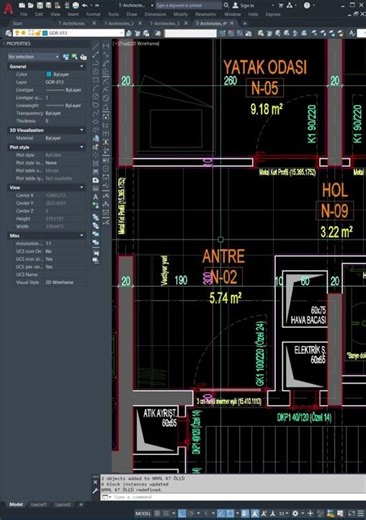Toggle Ortho mode in status bar
The height and width of the screenshot is (520, 366).
(x=182, y=513)
